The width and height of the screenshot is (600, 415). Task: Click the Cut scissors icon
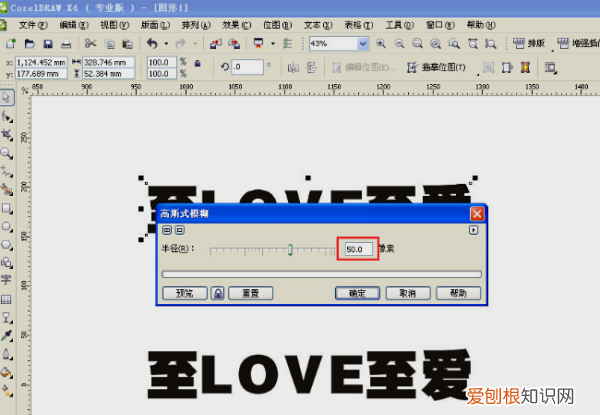point(90,44)
